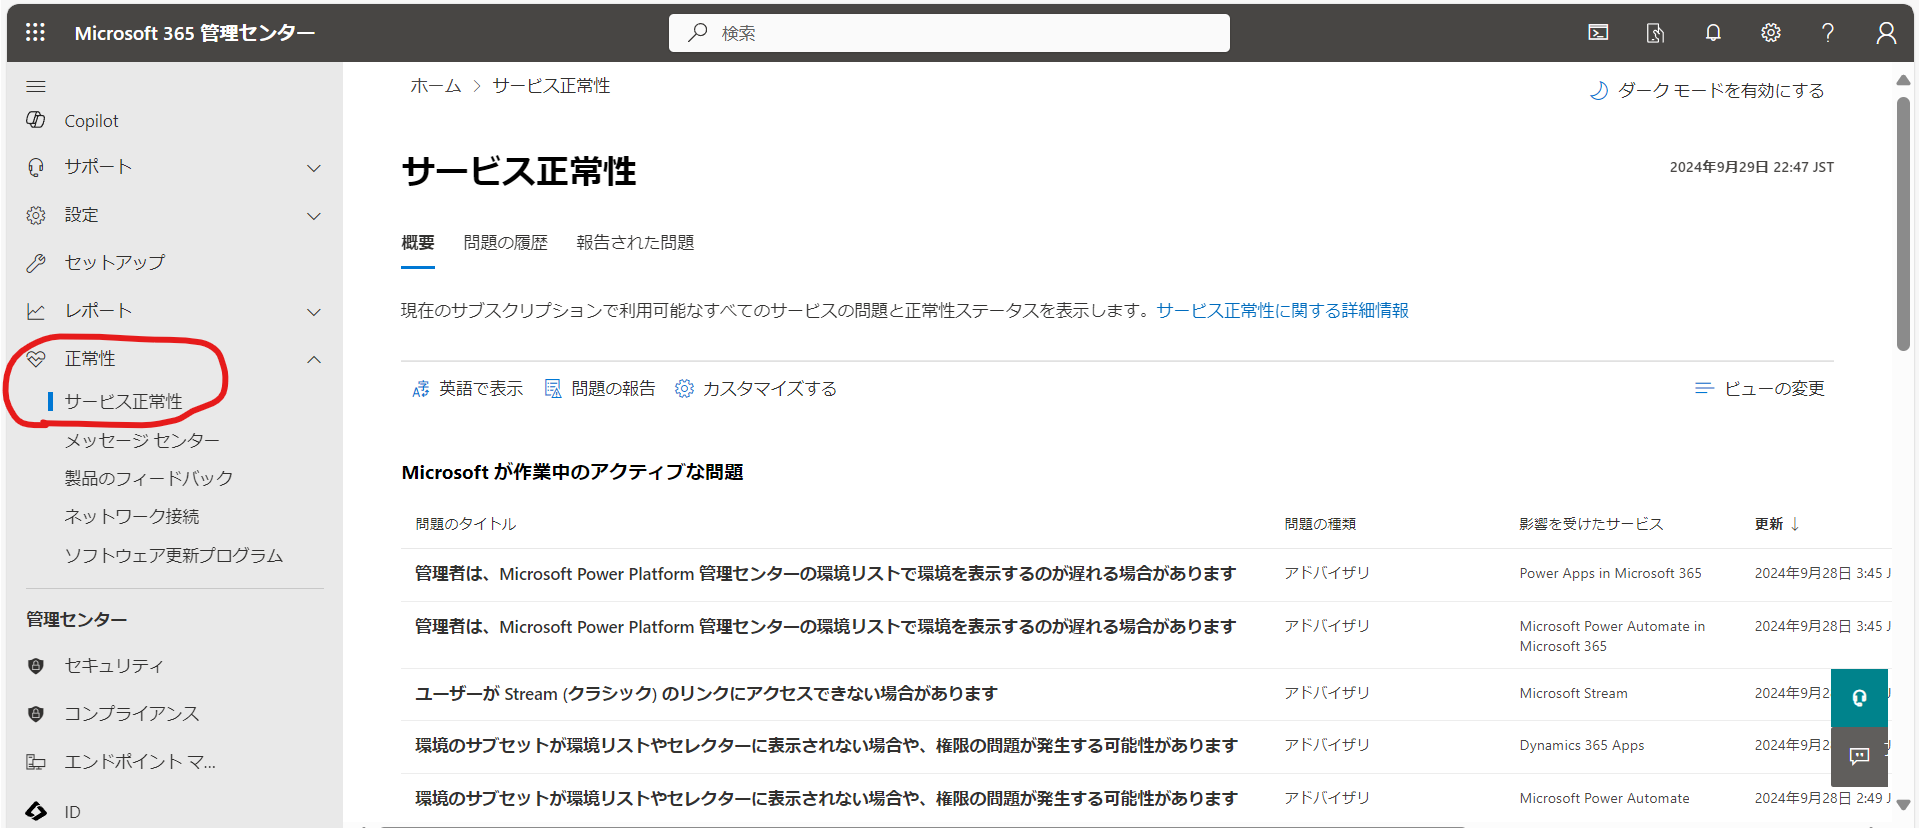Click the 設定 gear icon in sidebar
This screenshot has height=828, width=1919.
tap(36, 215)
